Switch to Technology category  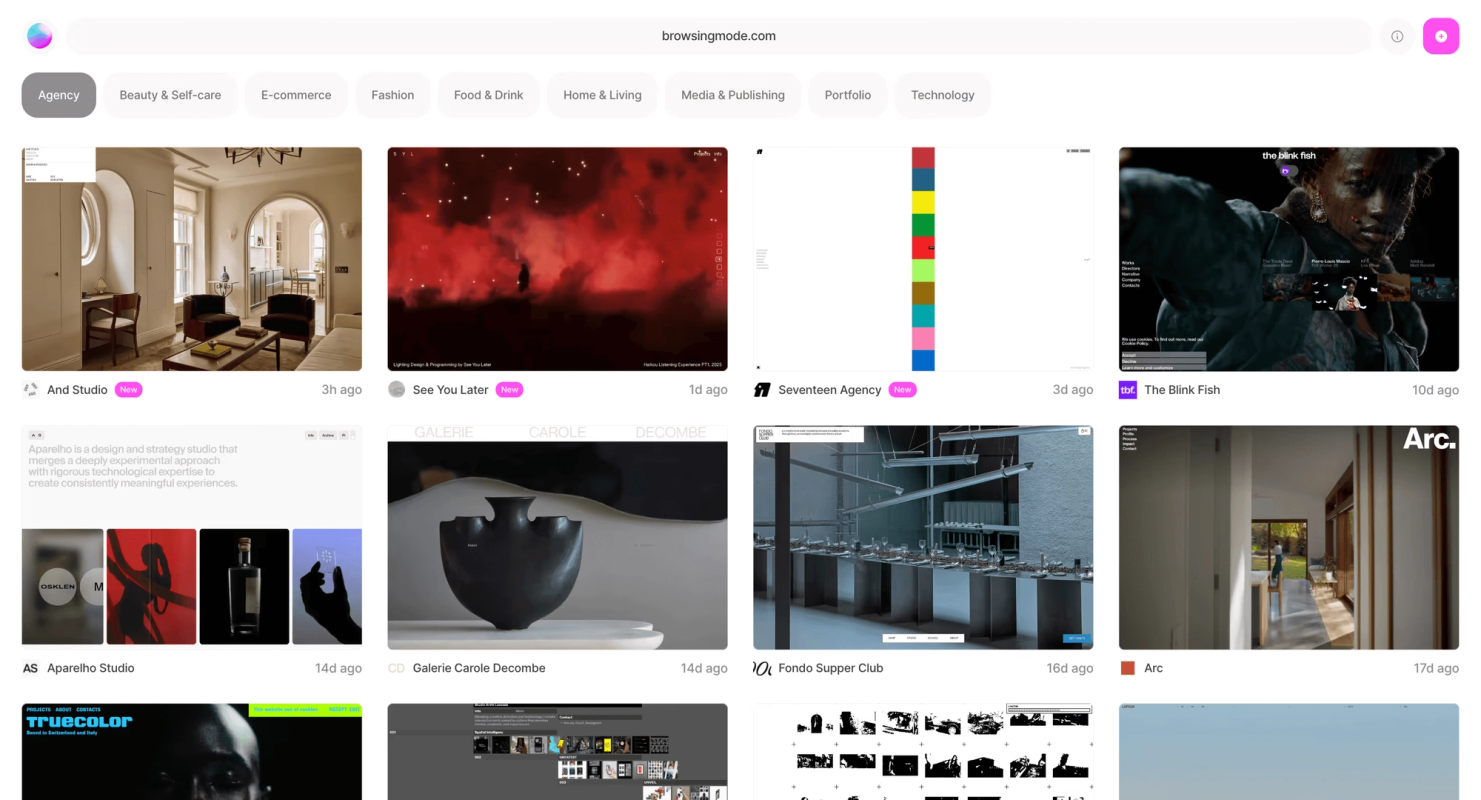click(x=943, y=95)
